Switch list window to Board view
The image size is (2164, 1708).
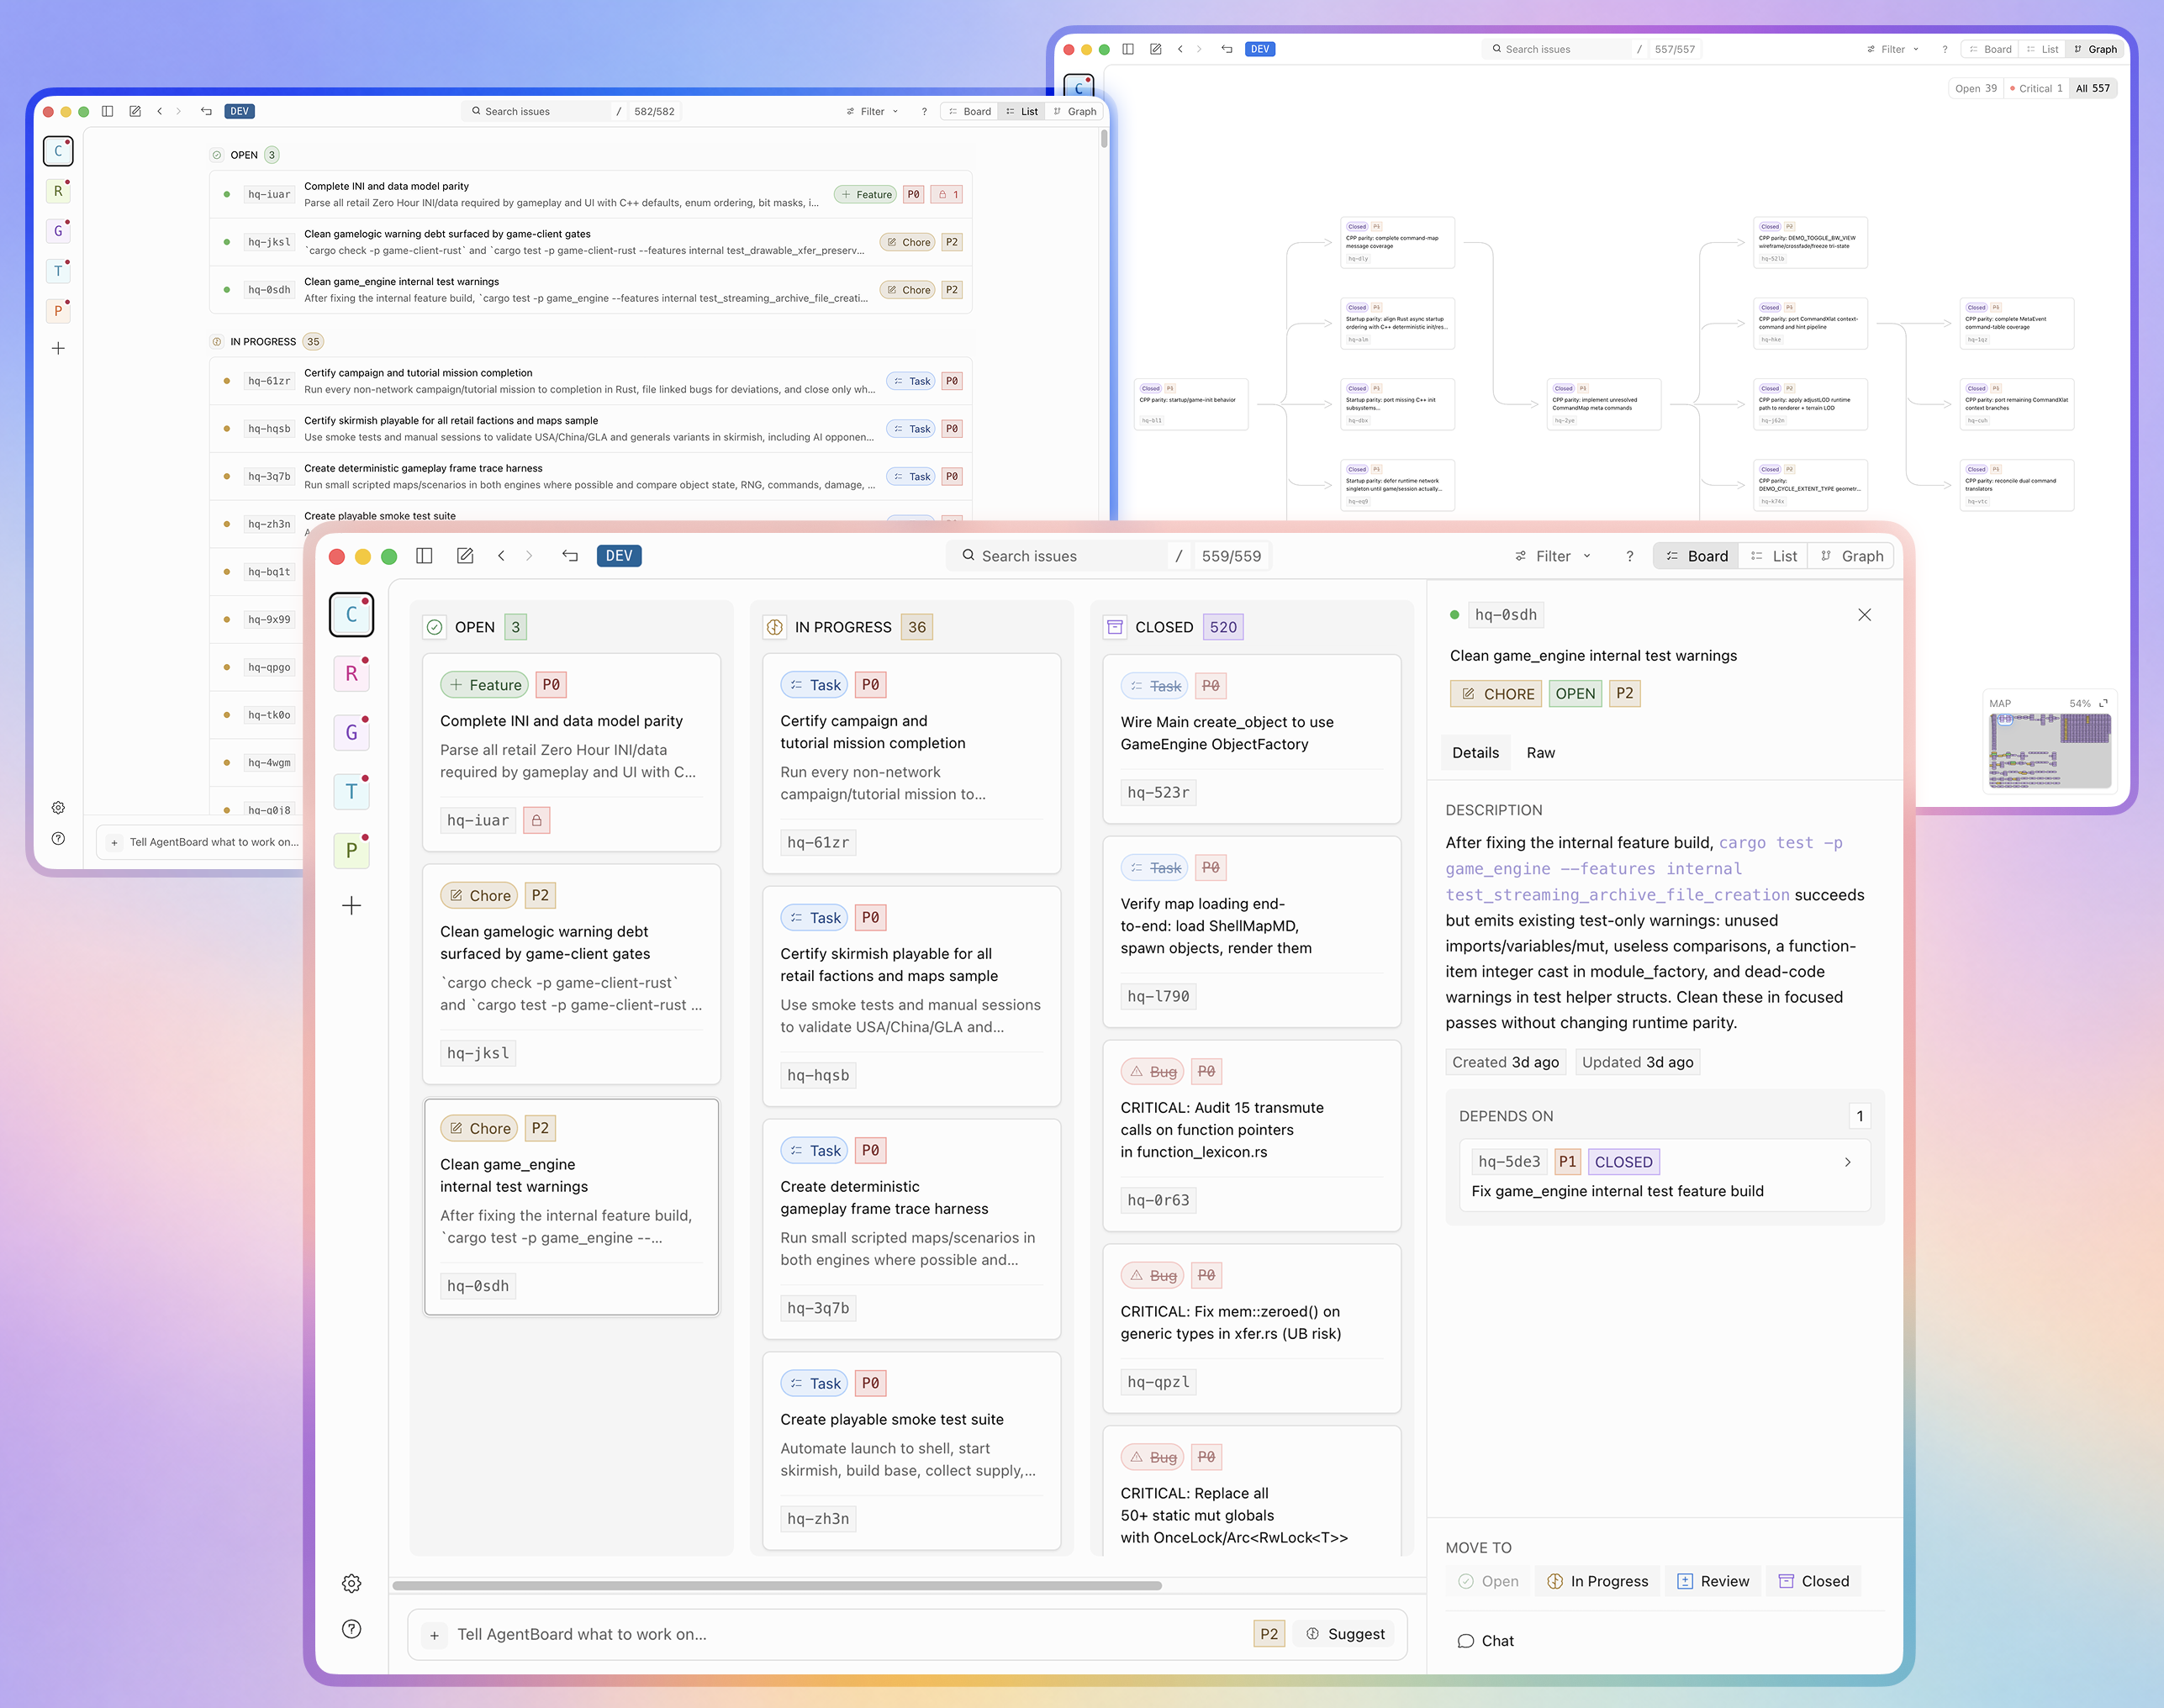tap(969, 111)
